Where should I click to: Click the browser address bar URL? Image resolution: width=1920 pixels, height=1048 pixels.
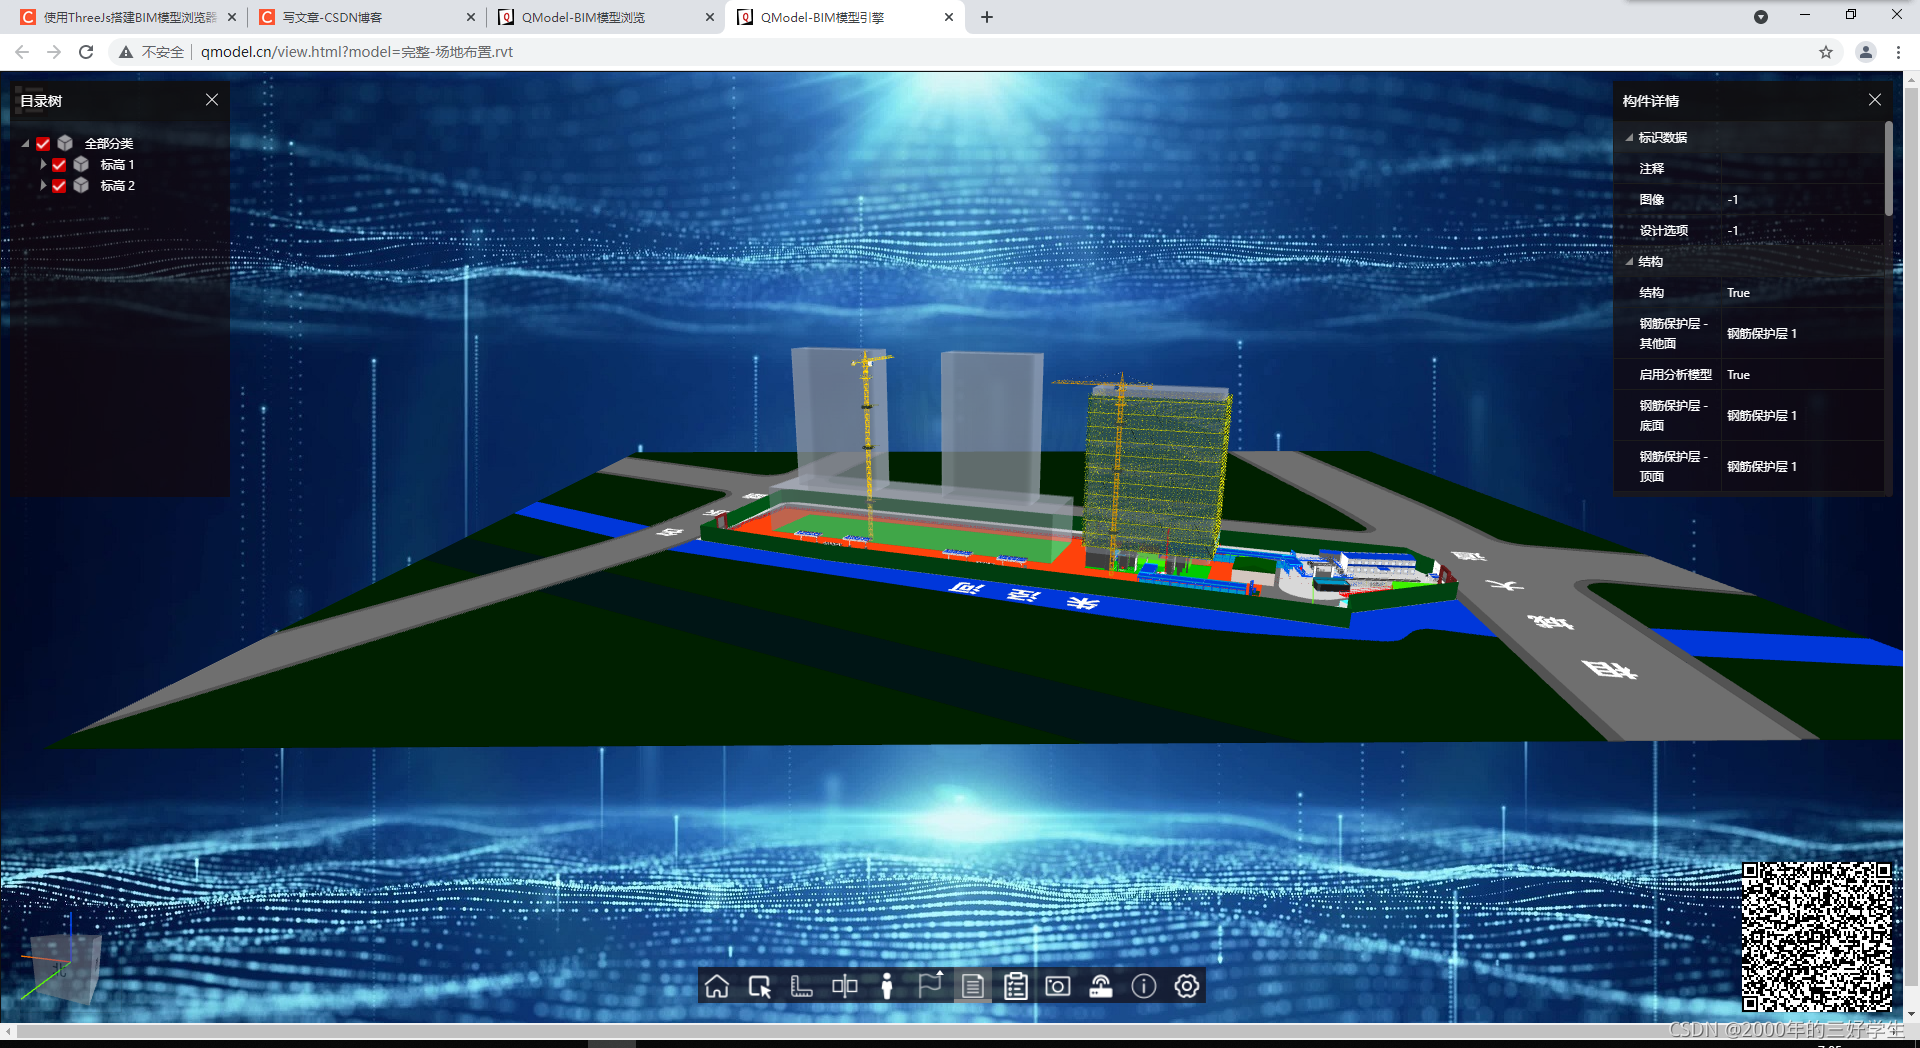point(355,52)
